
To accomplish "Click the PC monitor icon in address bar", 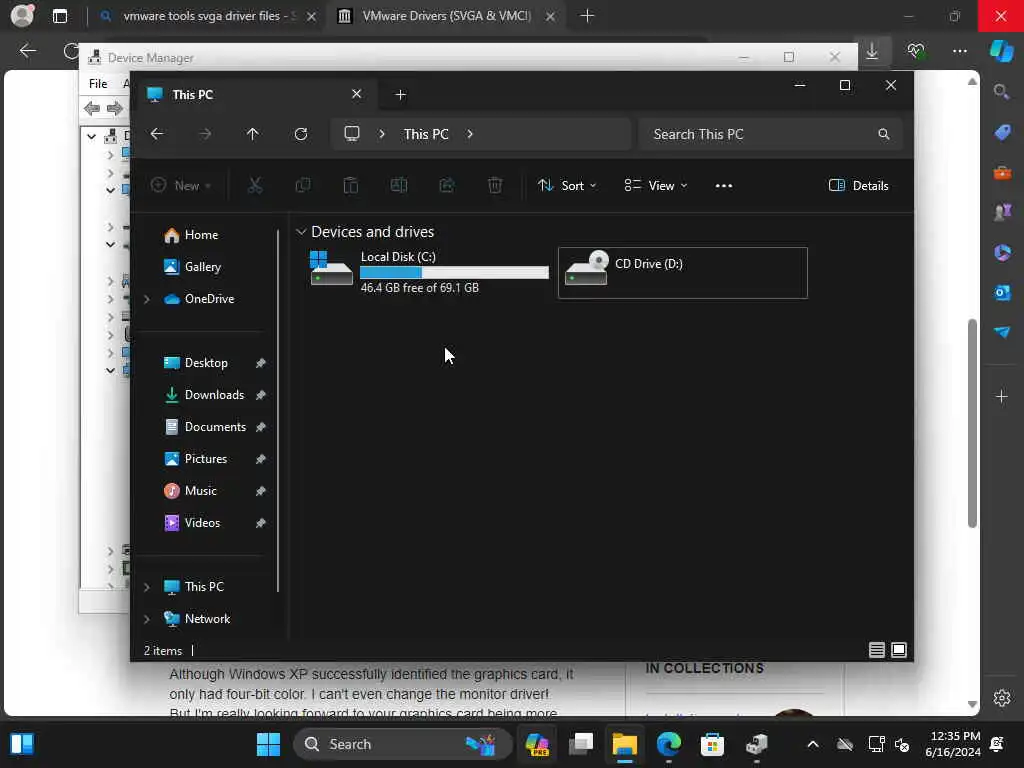I will pos(352,134).
